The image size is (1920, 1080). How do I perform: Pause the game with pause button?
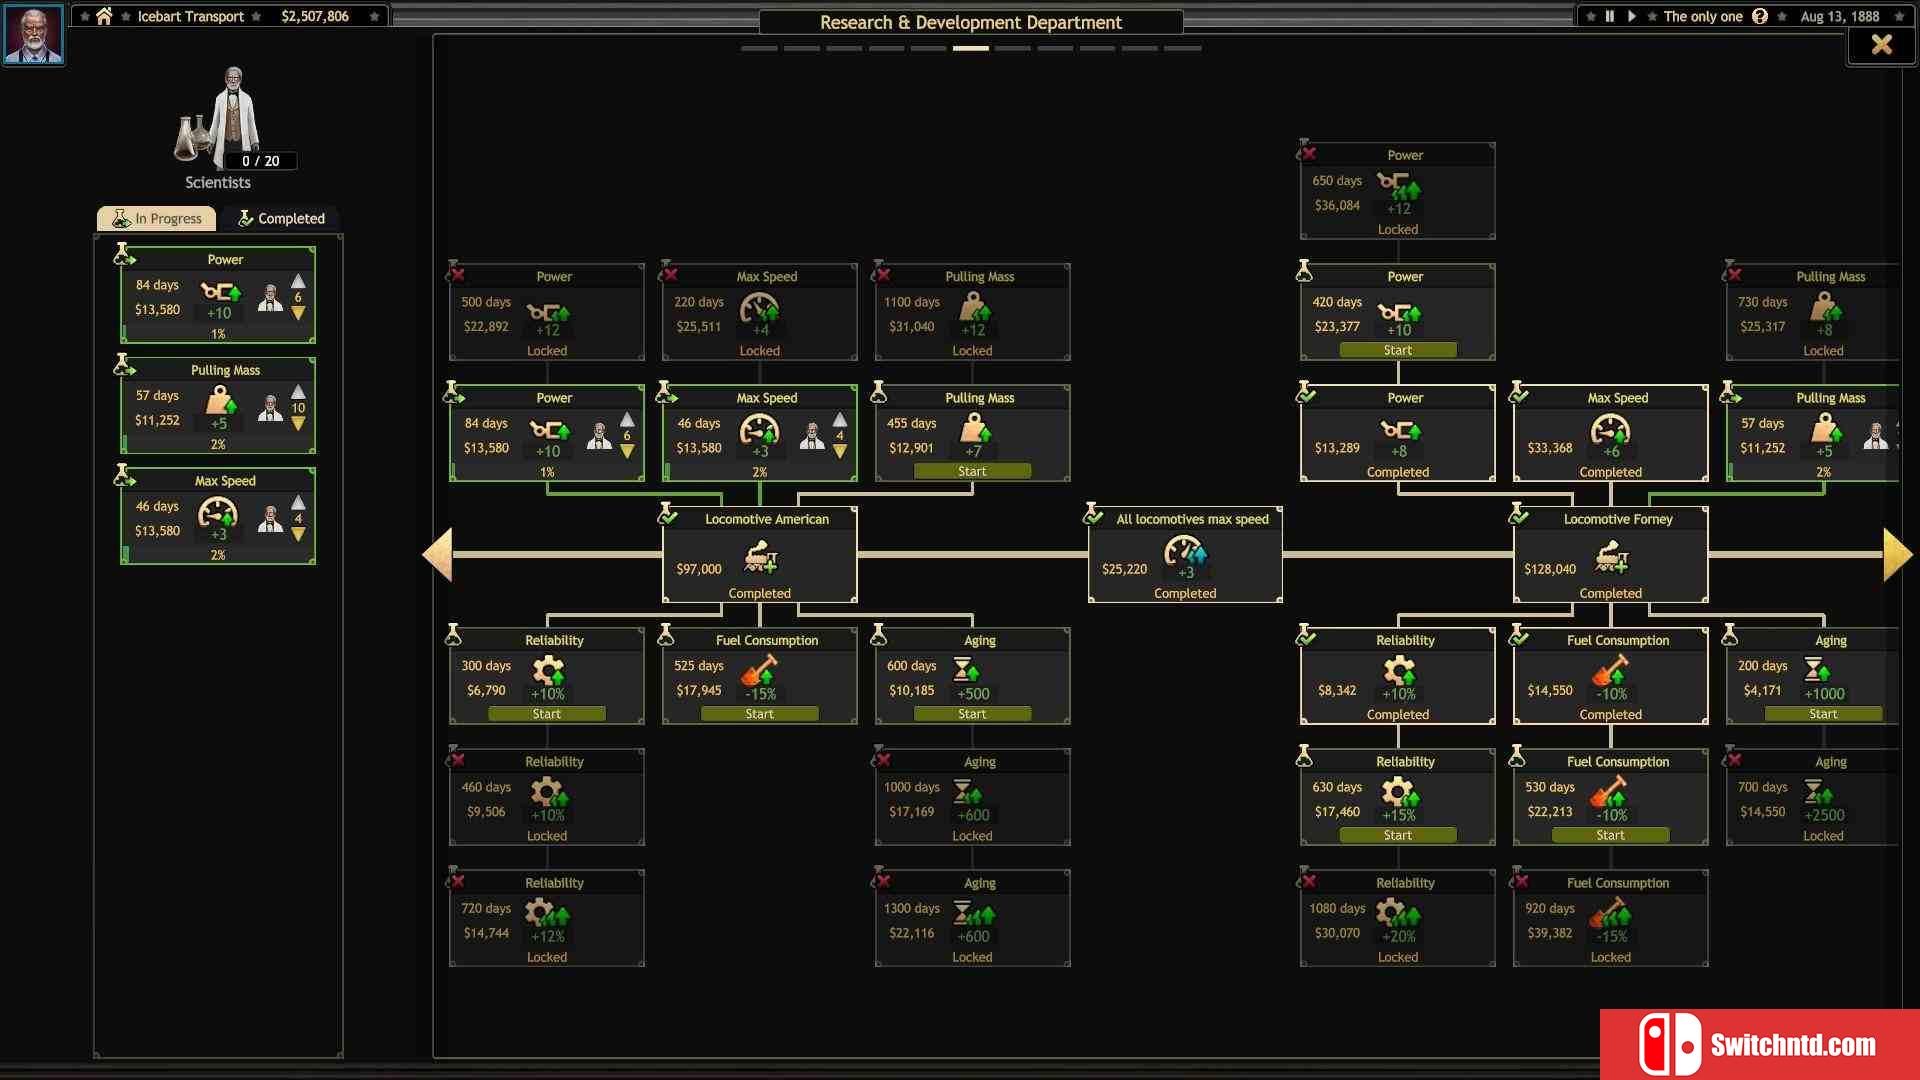coord(1610,16)
